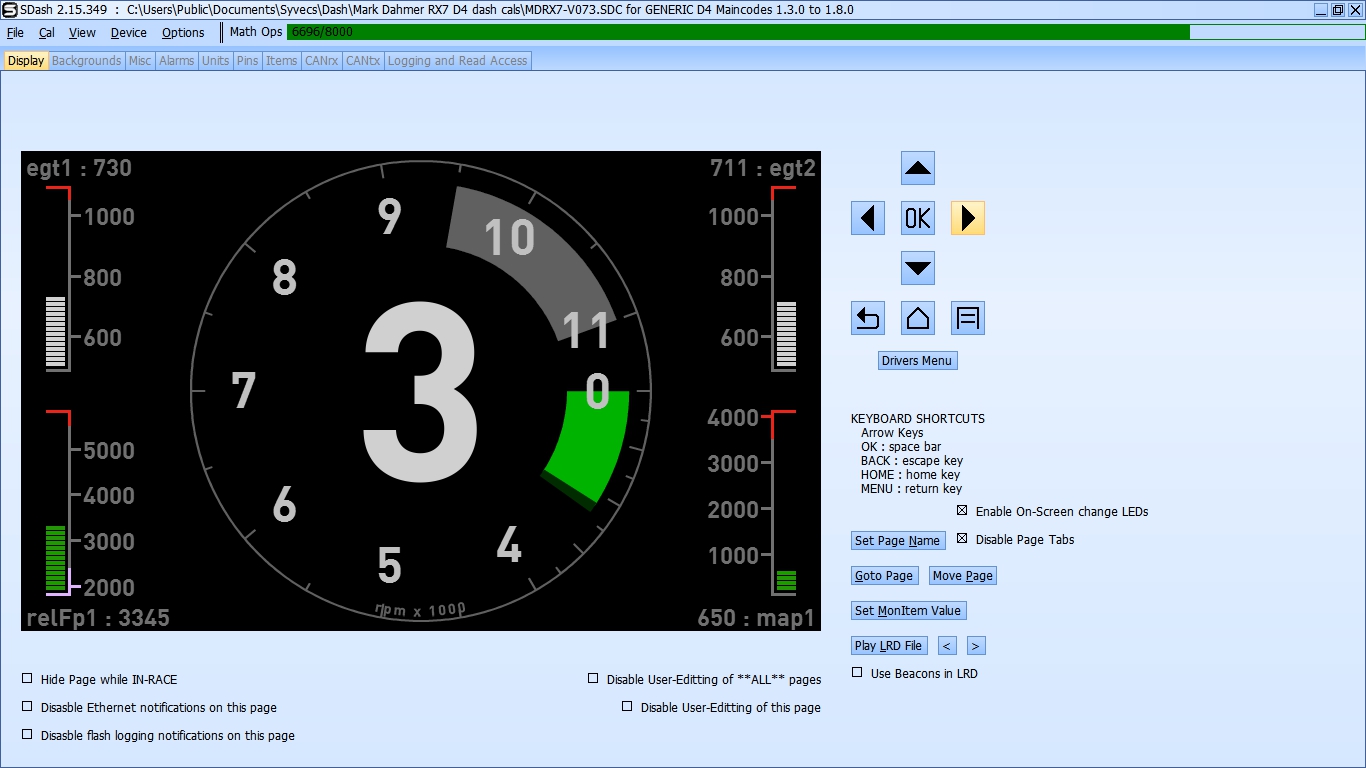Click the menu list icon button
This screenshot has width=1366, height=768.
pos(967,318)
